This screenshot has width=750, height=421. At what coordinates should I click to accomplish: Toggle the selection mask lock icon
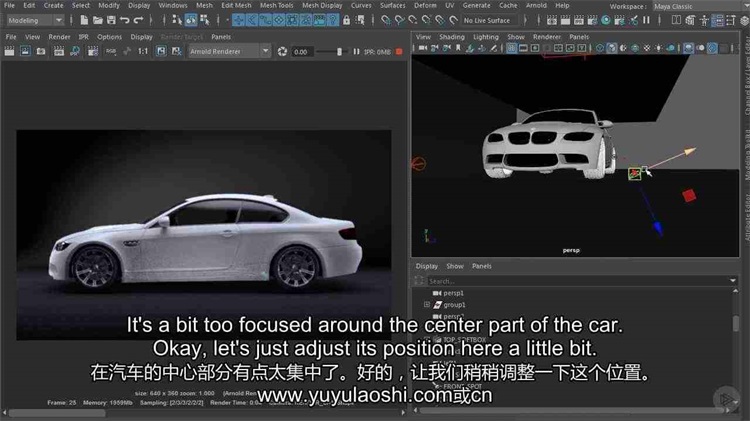(346, 20)
